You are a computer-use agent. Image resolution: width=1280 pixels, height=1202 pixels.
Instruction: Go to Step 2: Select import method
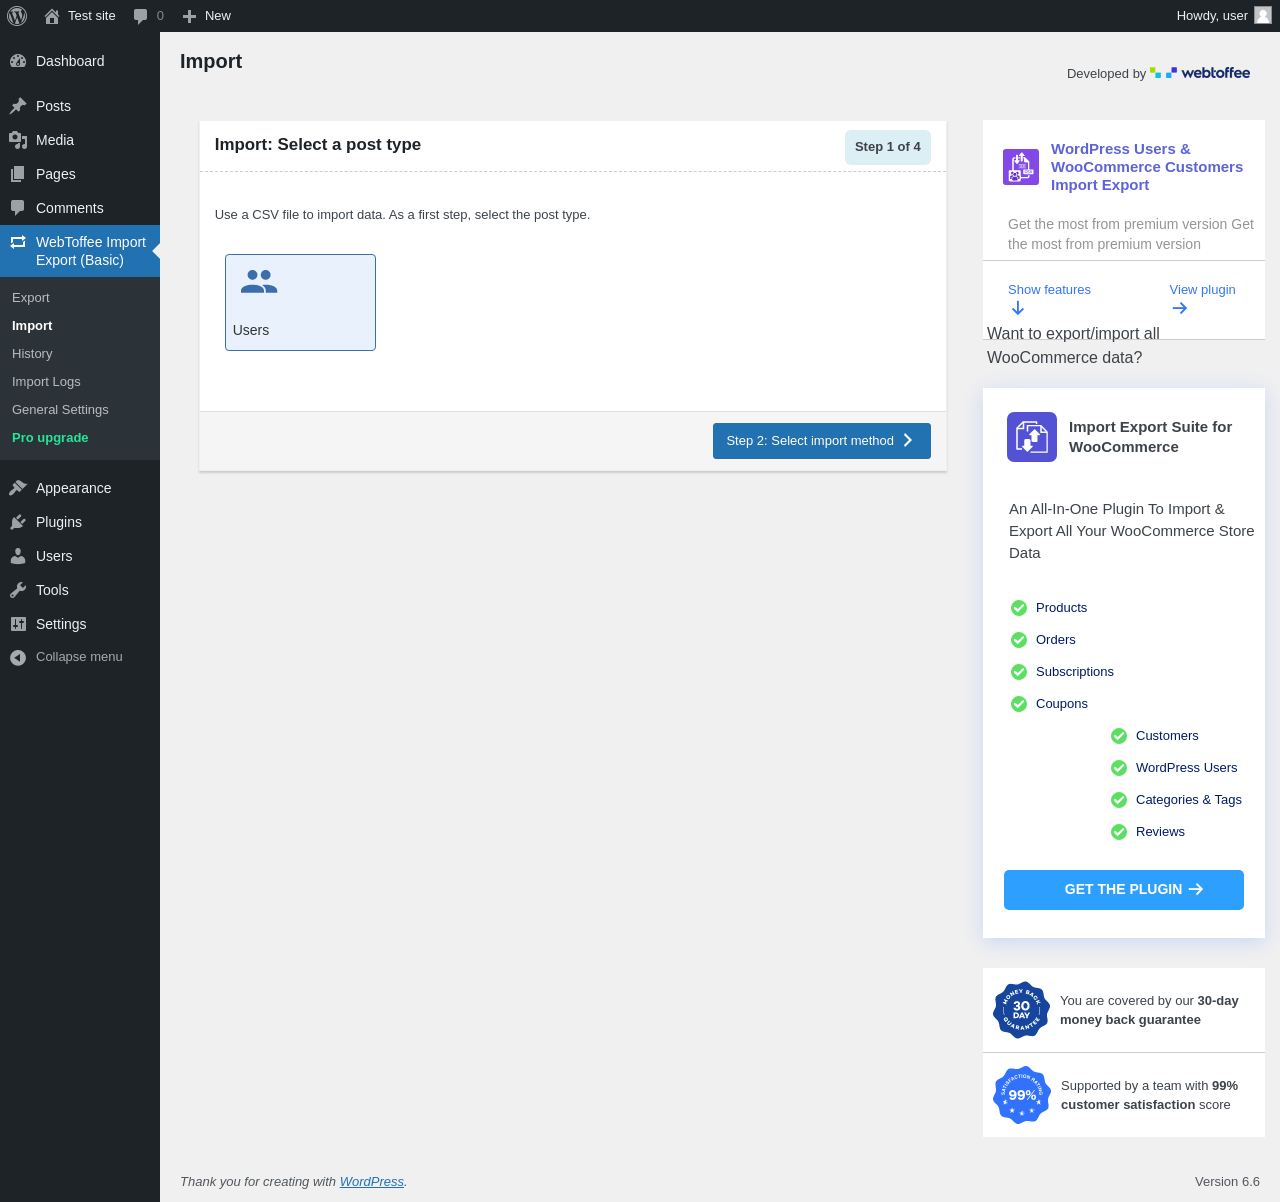tap(822, 441)
